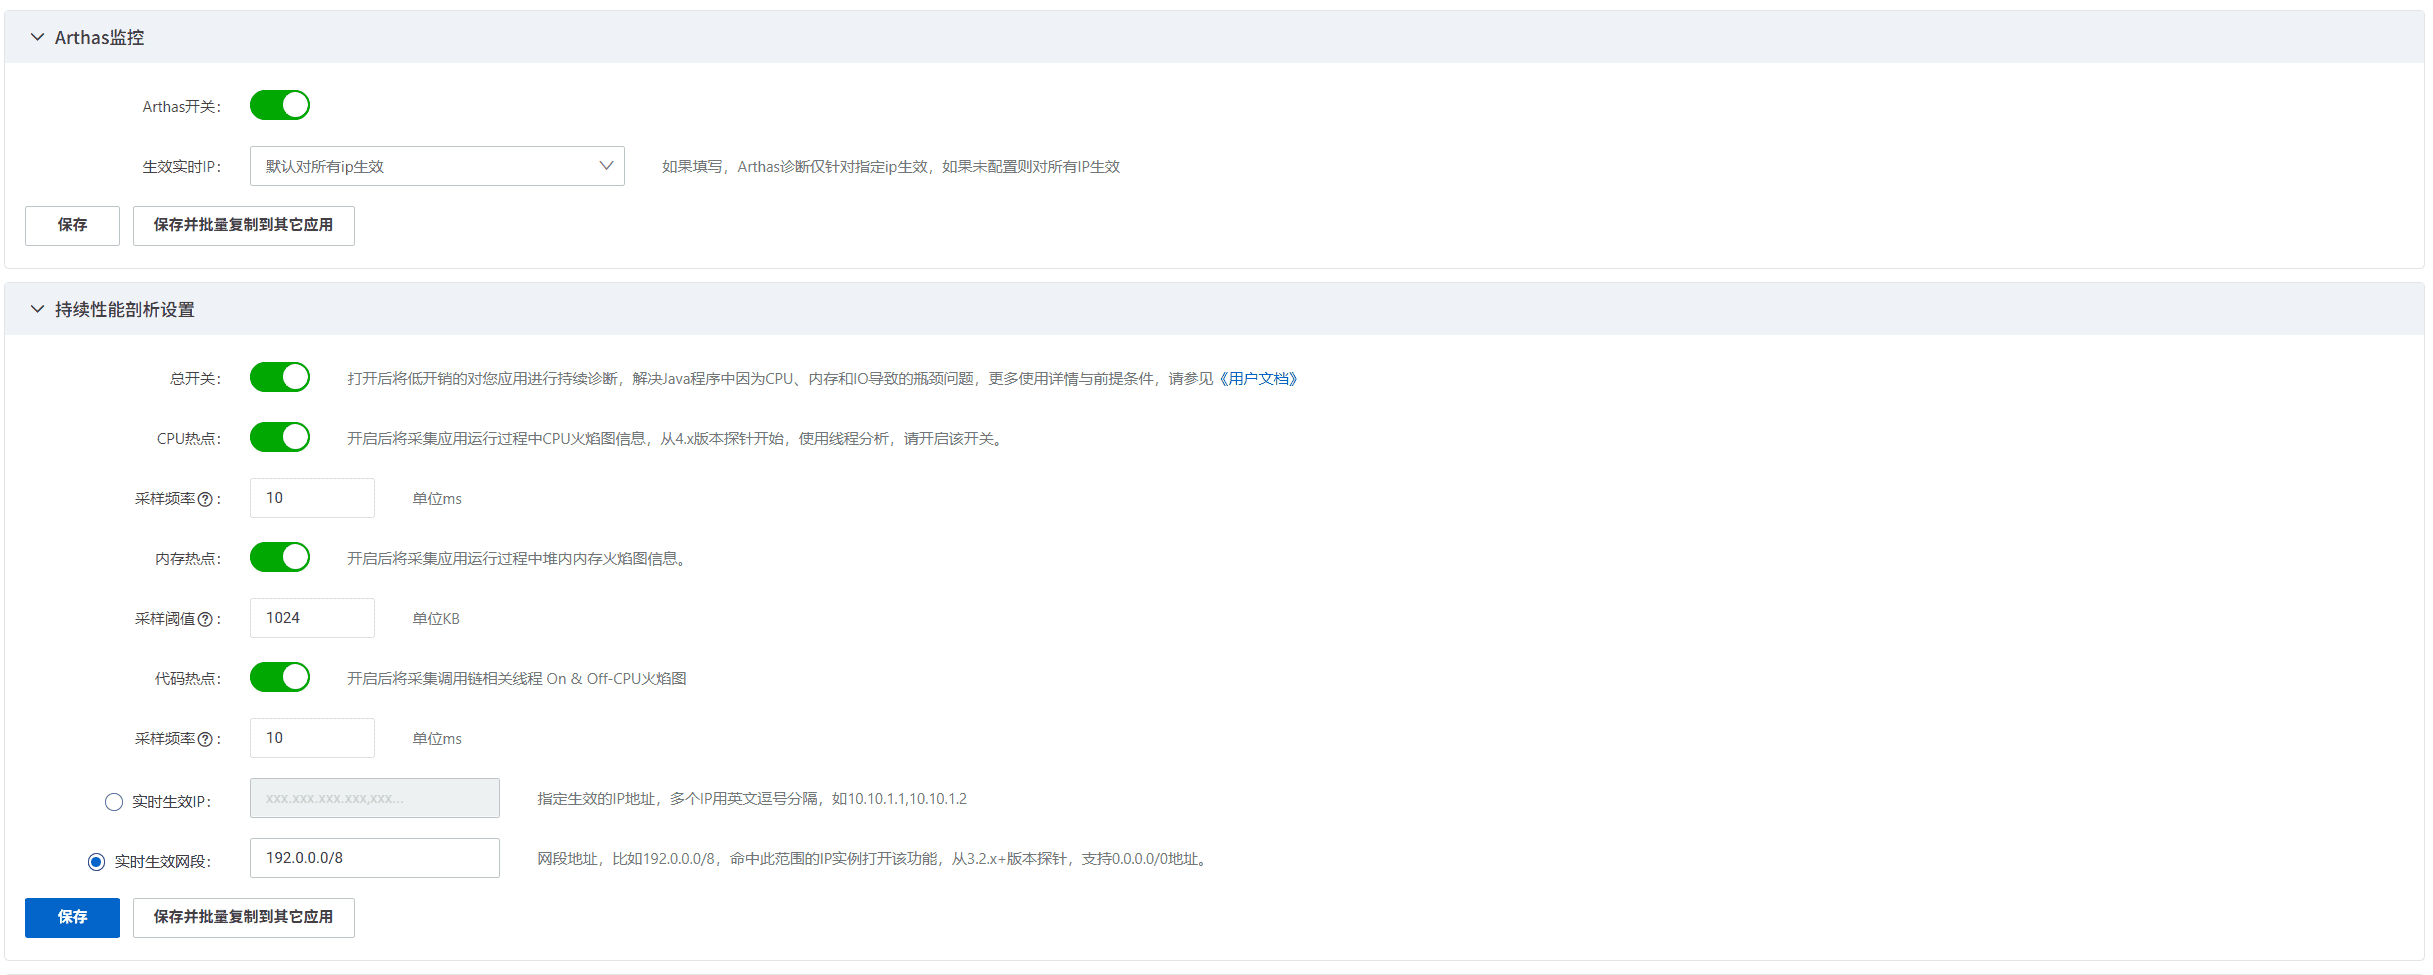Select the 实时生效网段 radio button
This screenshot has width=2433, height=975.
96,862
